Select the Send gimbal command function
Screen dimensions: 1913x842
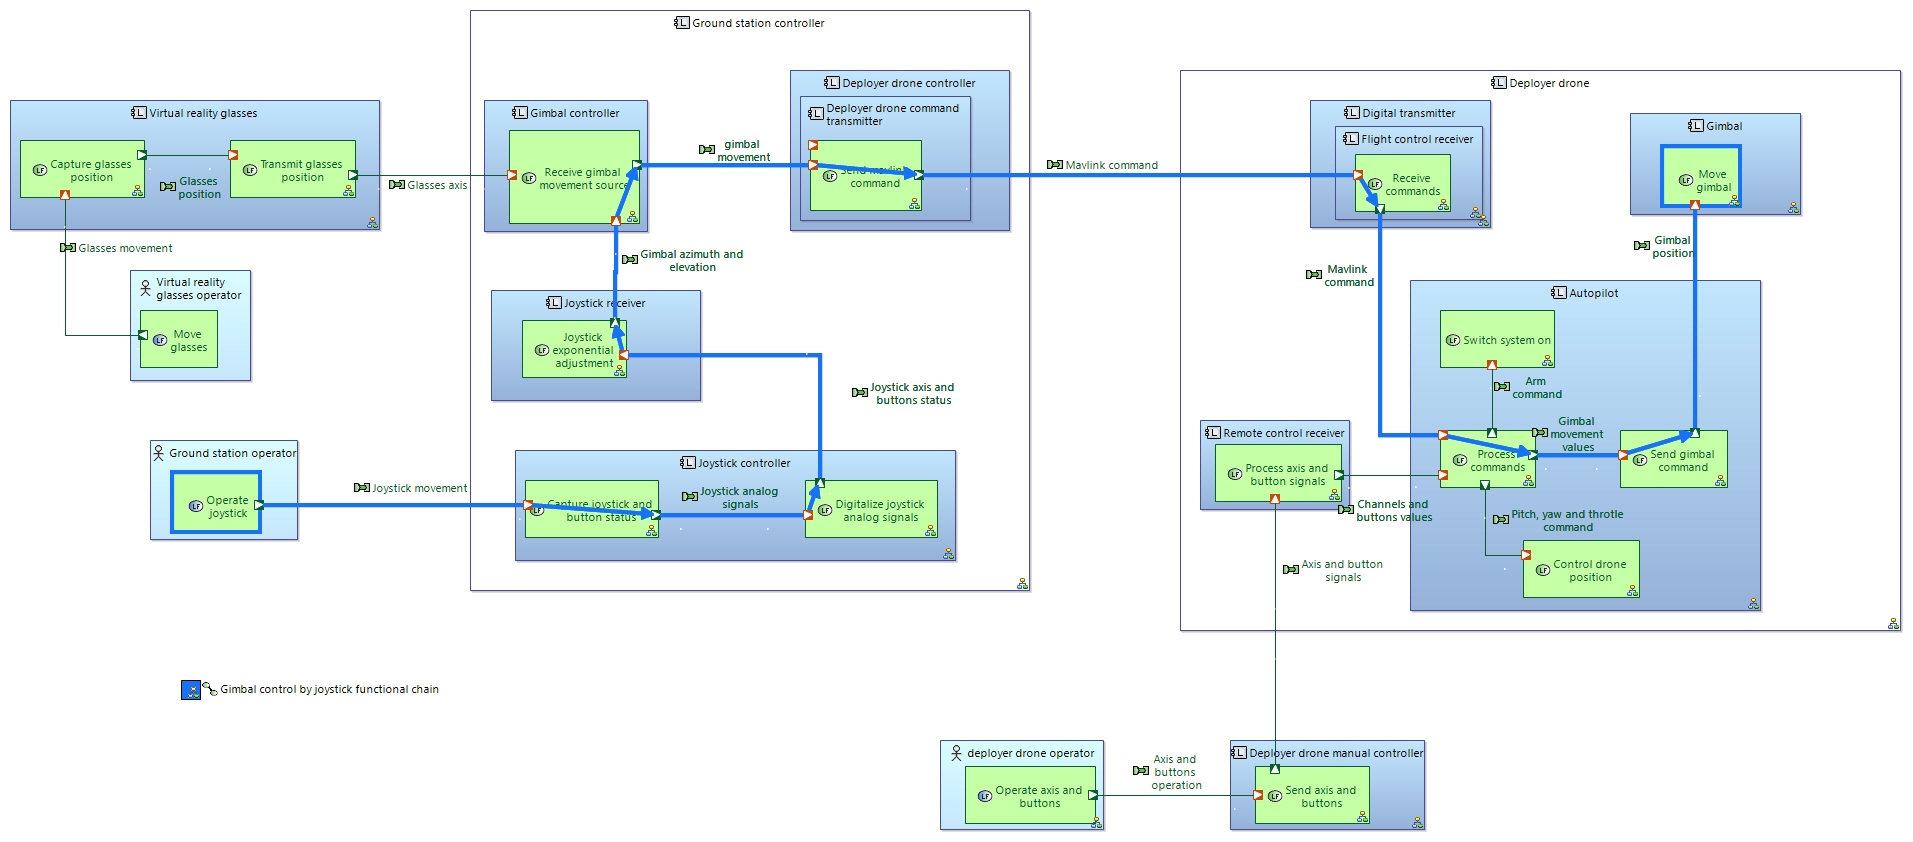(x=1674, y=459)
